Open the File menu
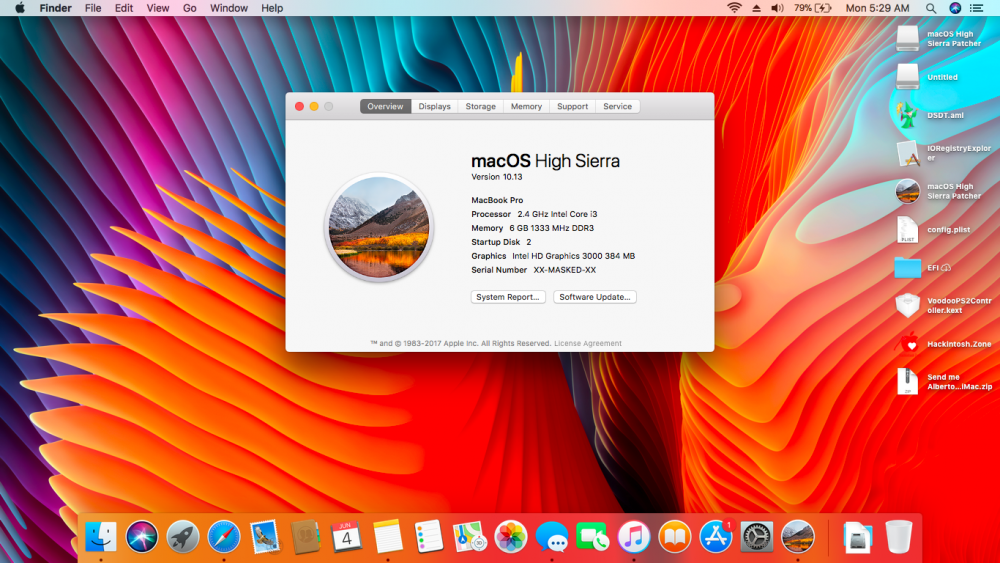Viewport: 1000px width, 563px height. [x=93, y=8]
